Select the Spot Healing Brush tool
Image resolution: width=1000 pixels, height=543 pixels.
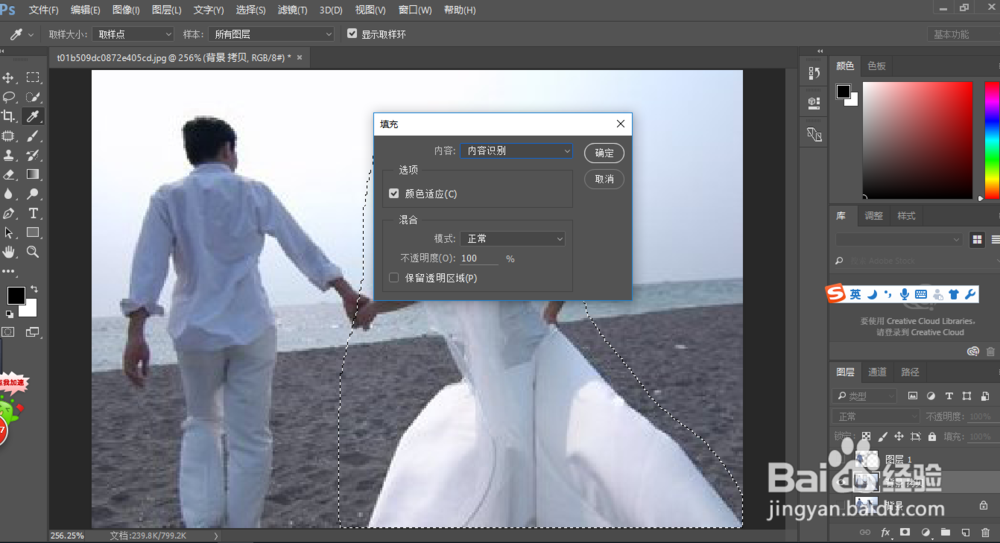coord(8,136)
